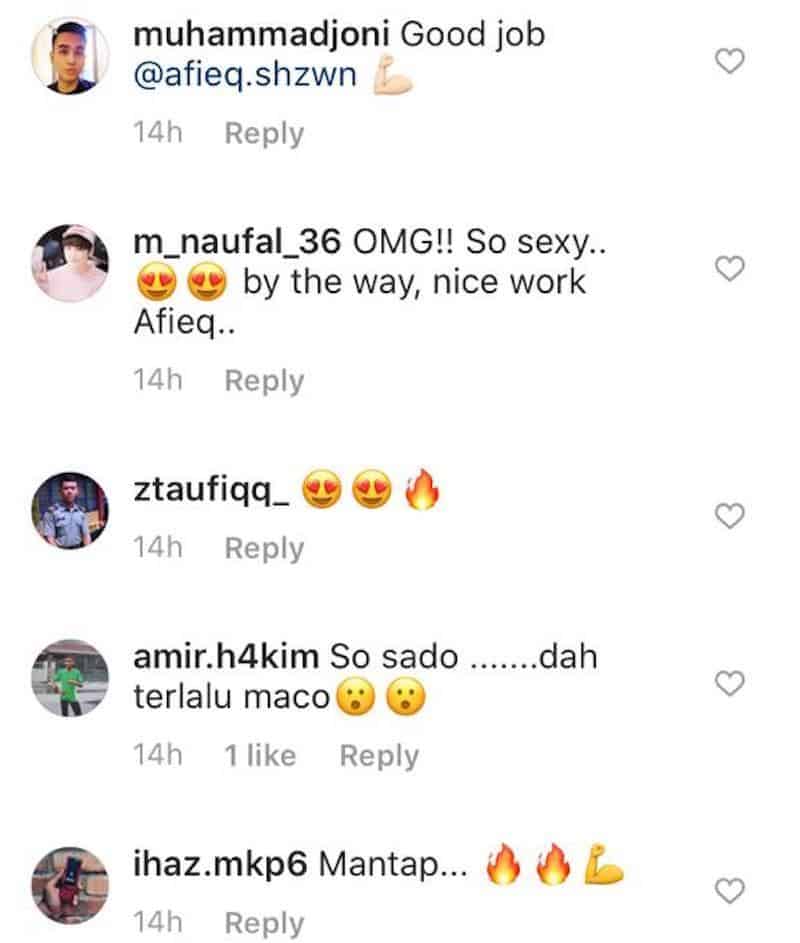Image resolution: width=800 pixels, height=943 pixels.
Task: View who liked amir.h4kim's comment
Action: coord(261,756)
